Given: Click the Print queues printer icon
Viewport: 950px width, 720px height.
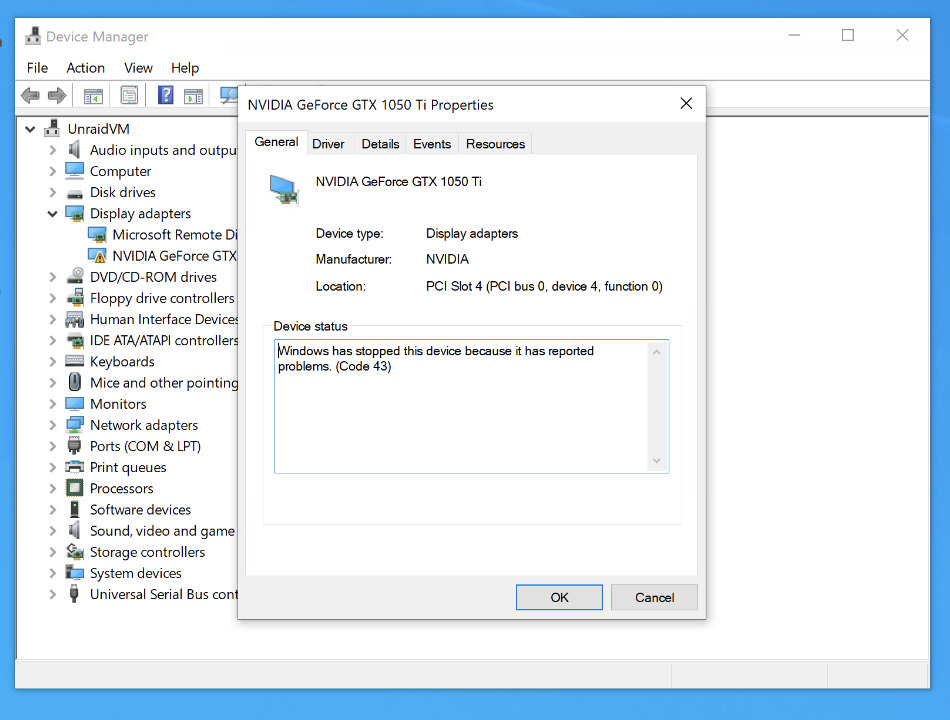Looking at the screenshot, I should 75,467.
